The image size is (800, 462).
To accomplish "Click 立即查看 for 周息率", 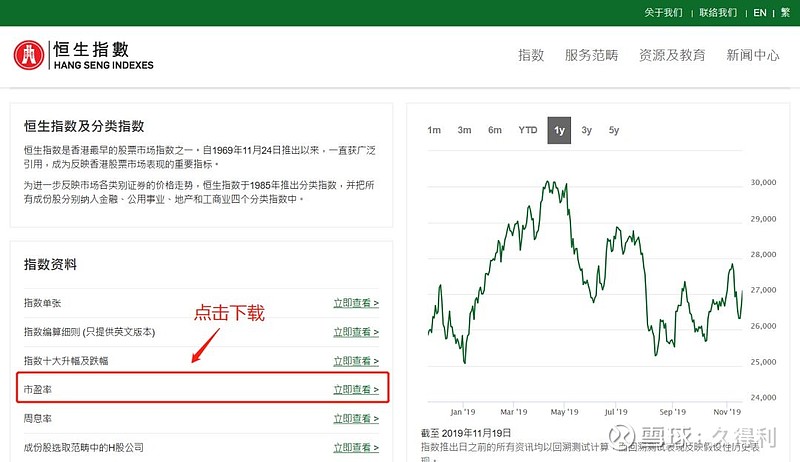I will coord(356,419).
